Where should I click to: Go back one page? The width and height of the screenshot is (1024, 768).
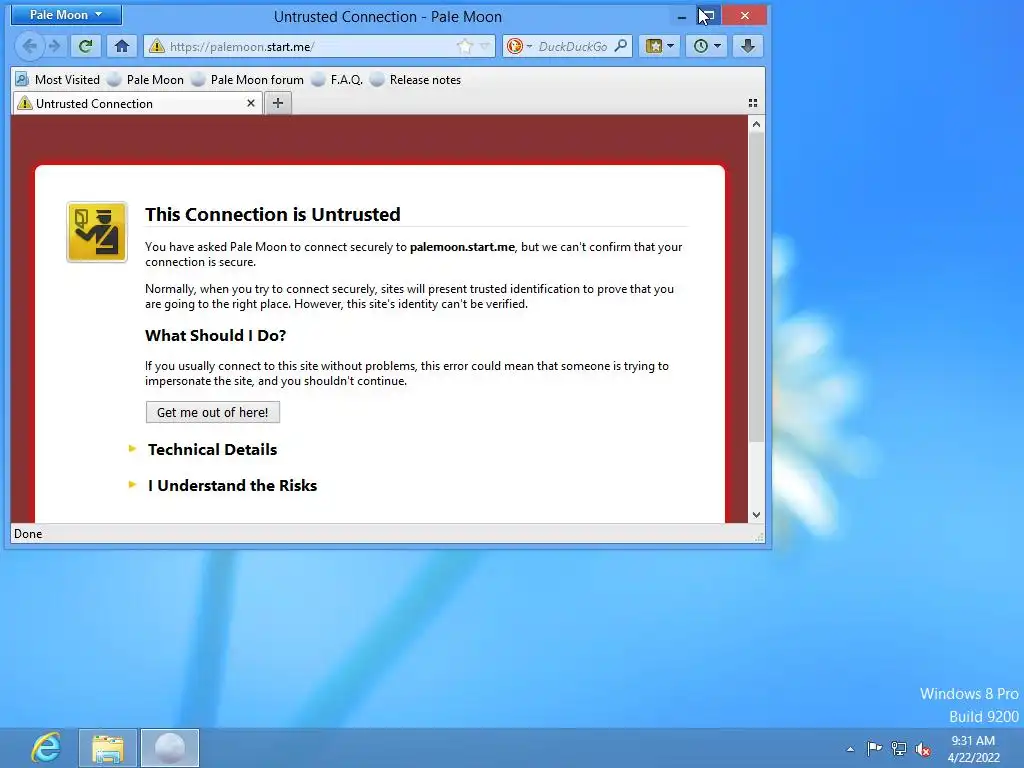(29, 46)
